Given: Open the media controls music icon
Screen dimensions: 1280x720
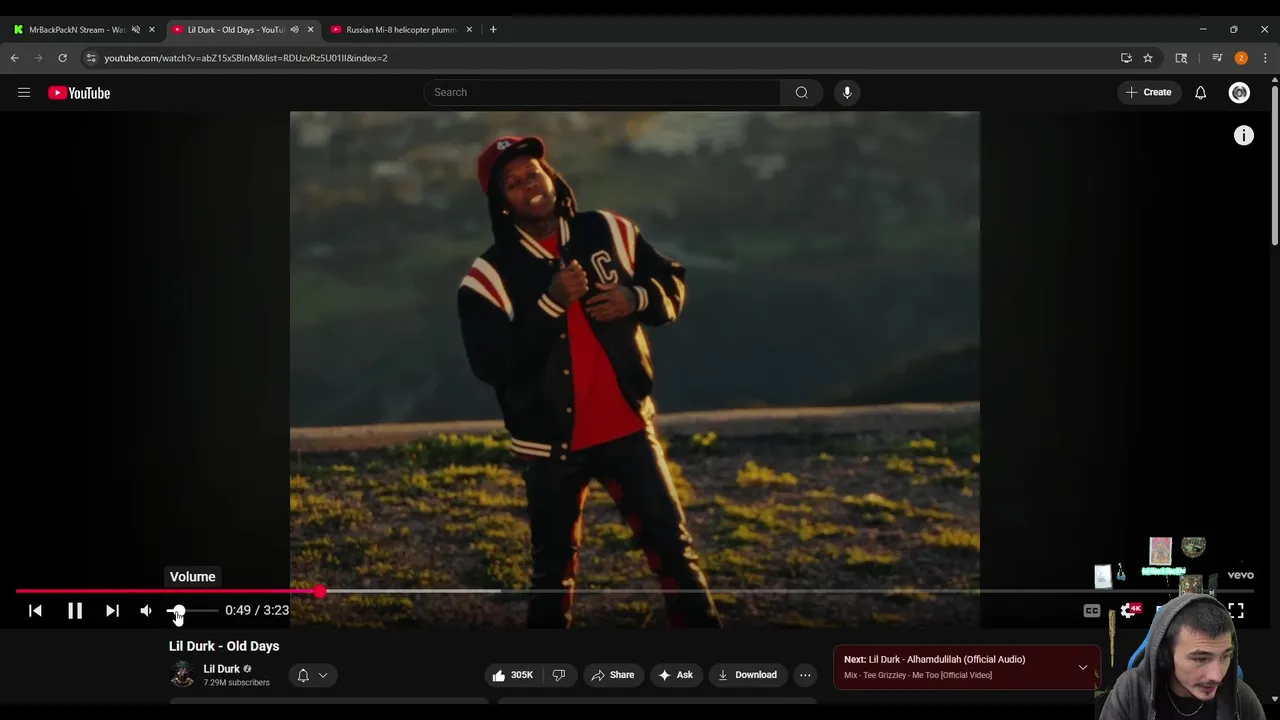Looking at the screenshot, I should pos(1217,58).
